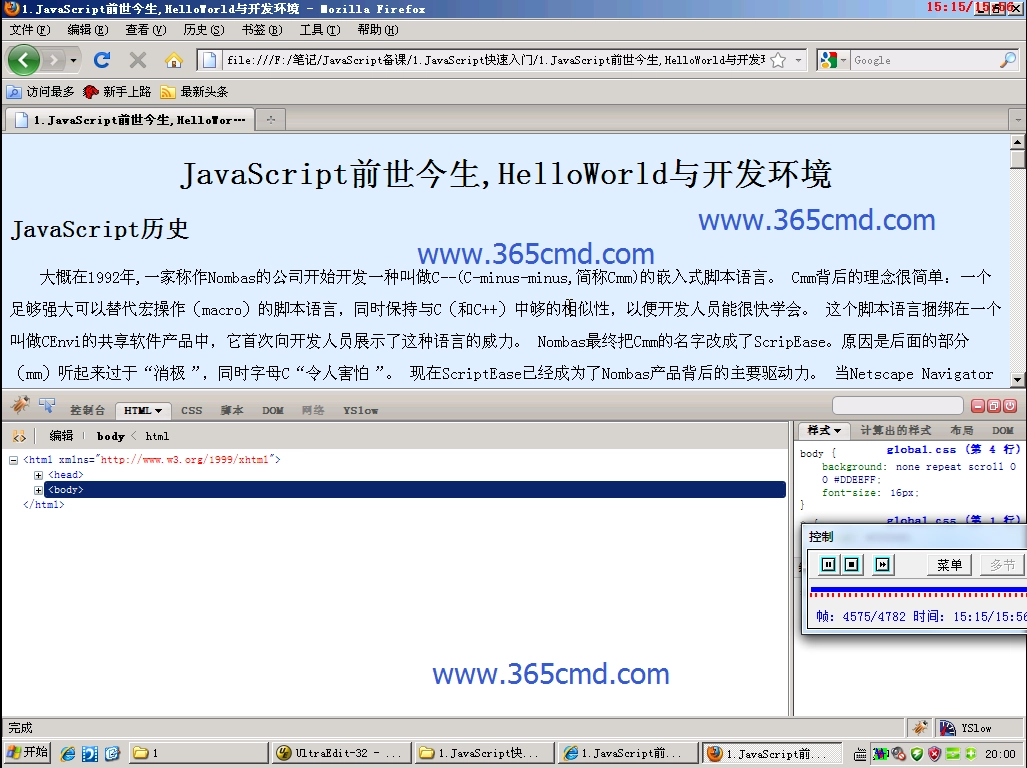The height and width of the screenshot is (768, 1027).
Task: Switch to the CSS tab in Firebug
Action: [x=191, y=410]
